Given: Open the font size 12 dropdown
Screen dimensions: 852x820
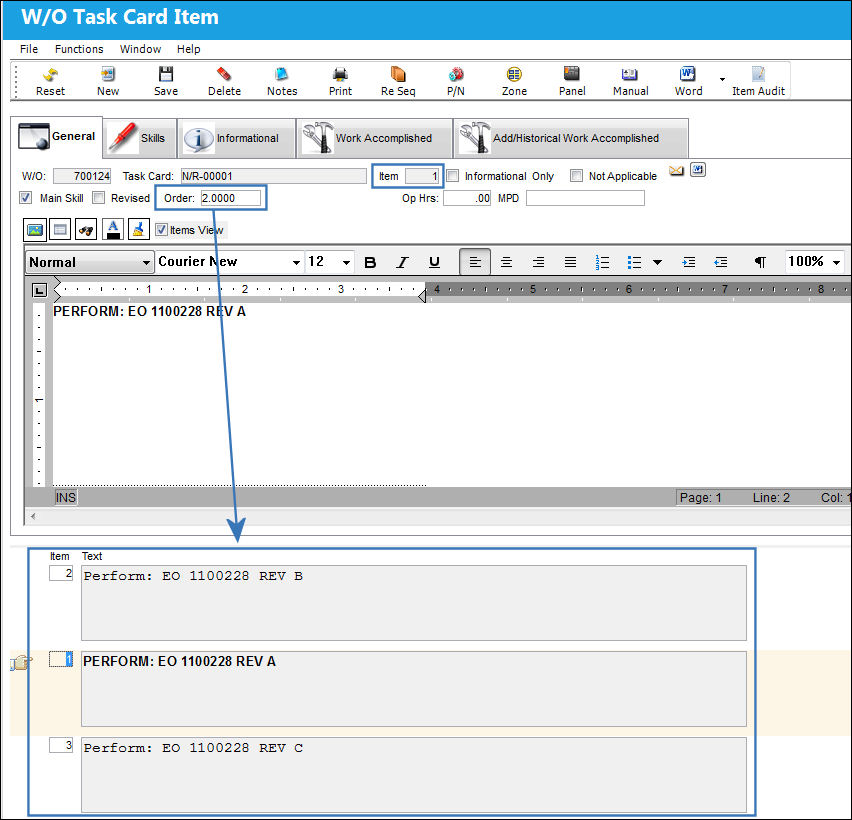Looking at the screenshot, I should [346, 262].
